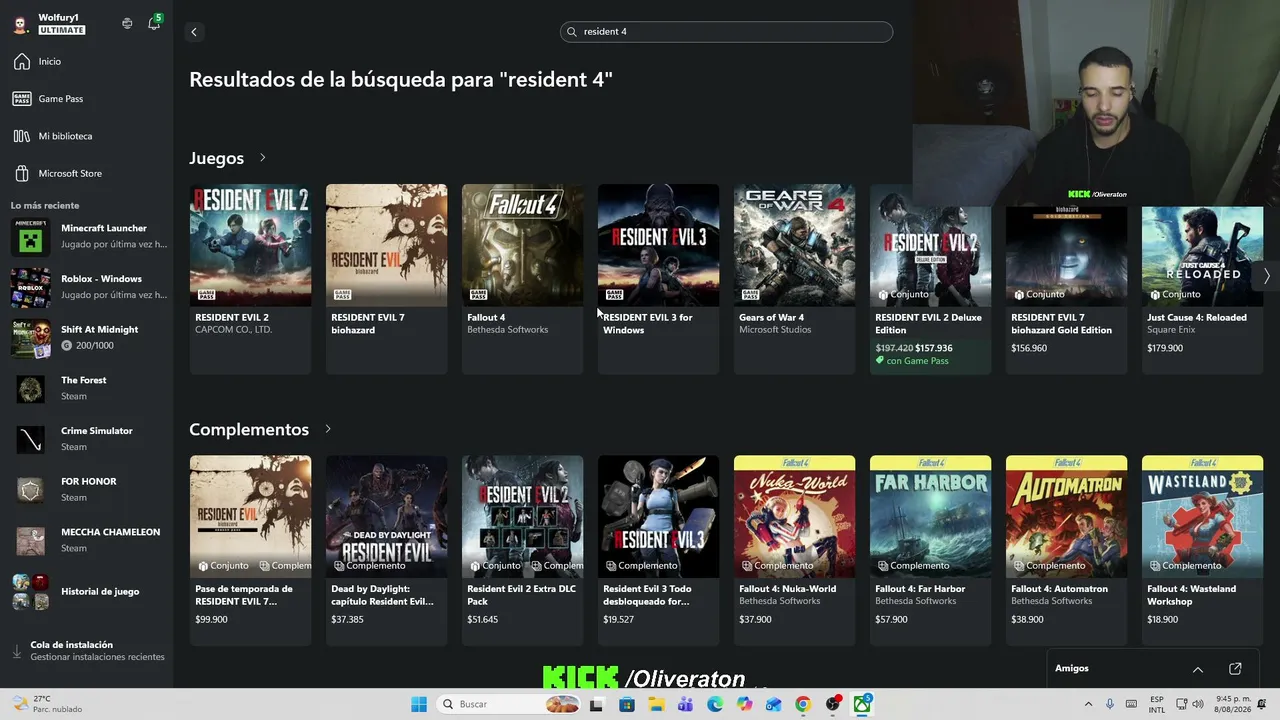Open Dead by Daylight Resident Evil chapter

(386, 551)
